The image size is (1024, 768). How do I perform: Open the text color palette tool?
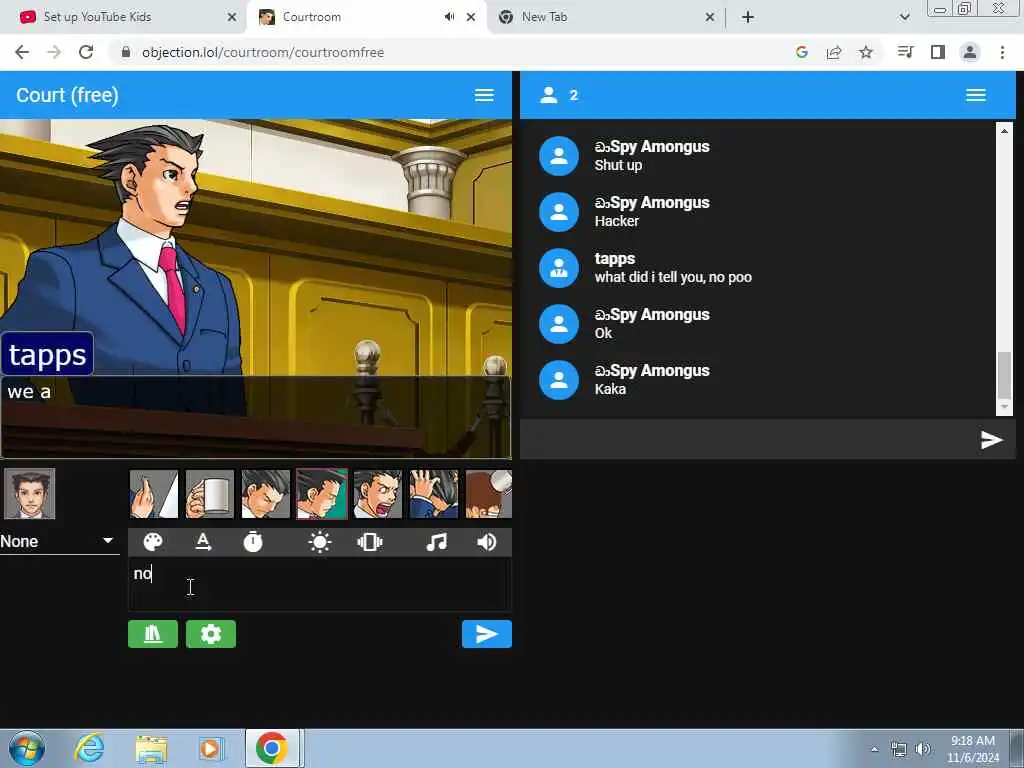(153, 542)
